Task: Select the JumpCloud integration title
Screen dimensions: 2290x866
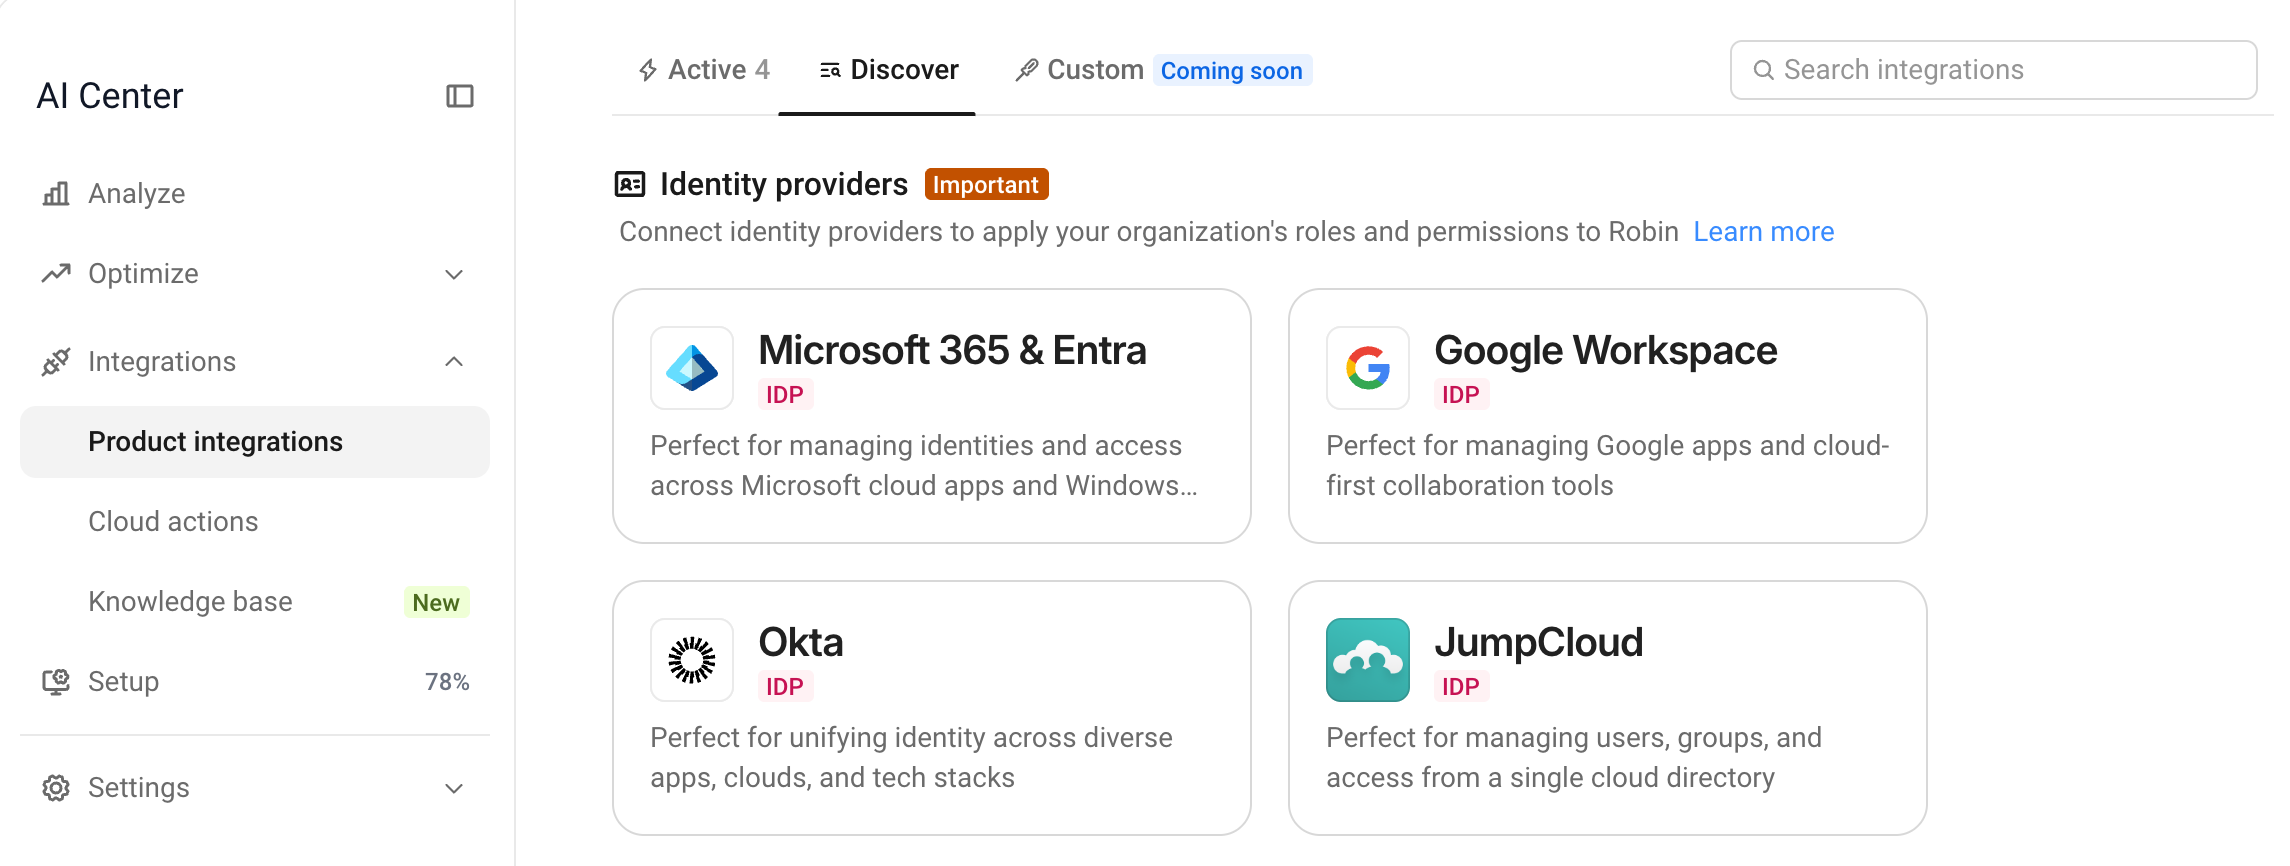Action: click(1538, 643)
